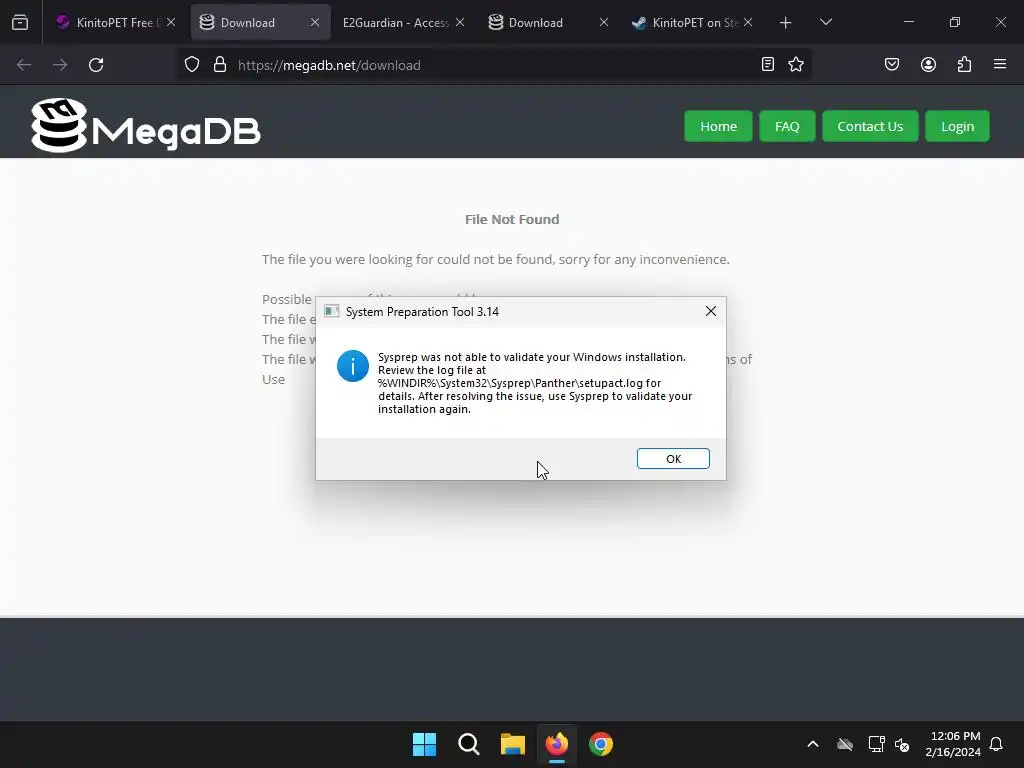The image size is (1024, 768).
Task: Click the File Not Found heading
Action: click(512, 219)
